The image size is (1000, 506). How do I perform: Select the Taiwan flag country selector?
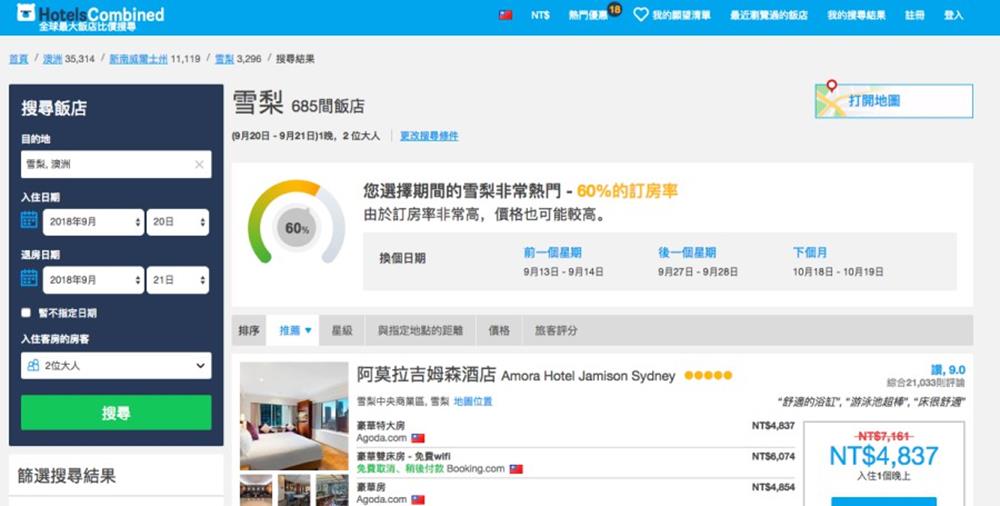(x=506, y=15)
